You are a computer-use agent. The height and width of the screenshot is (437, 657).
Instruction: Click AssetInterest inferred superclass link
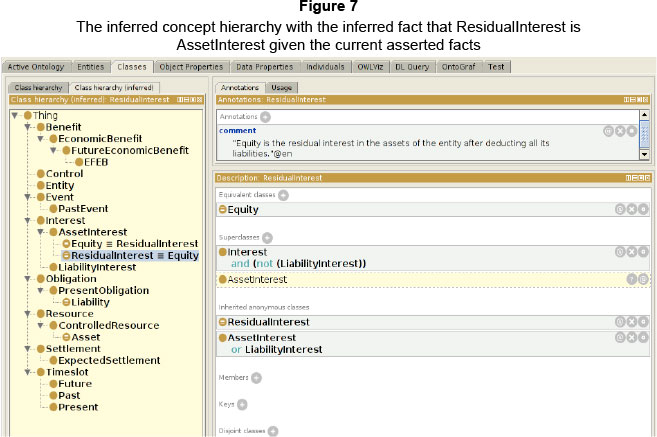click(257, 280)
